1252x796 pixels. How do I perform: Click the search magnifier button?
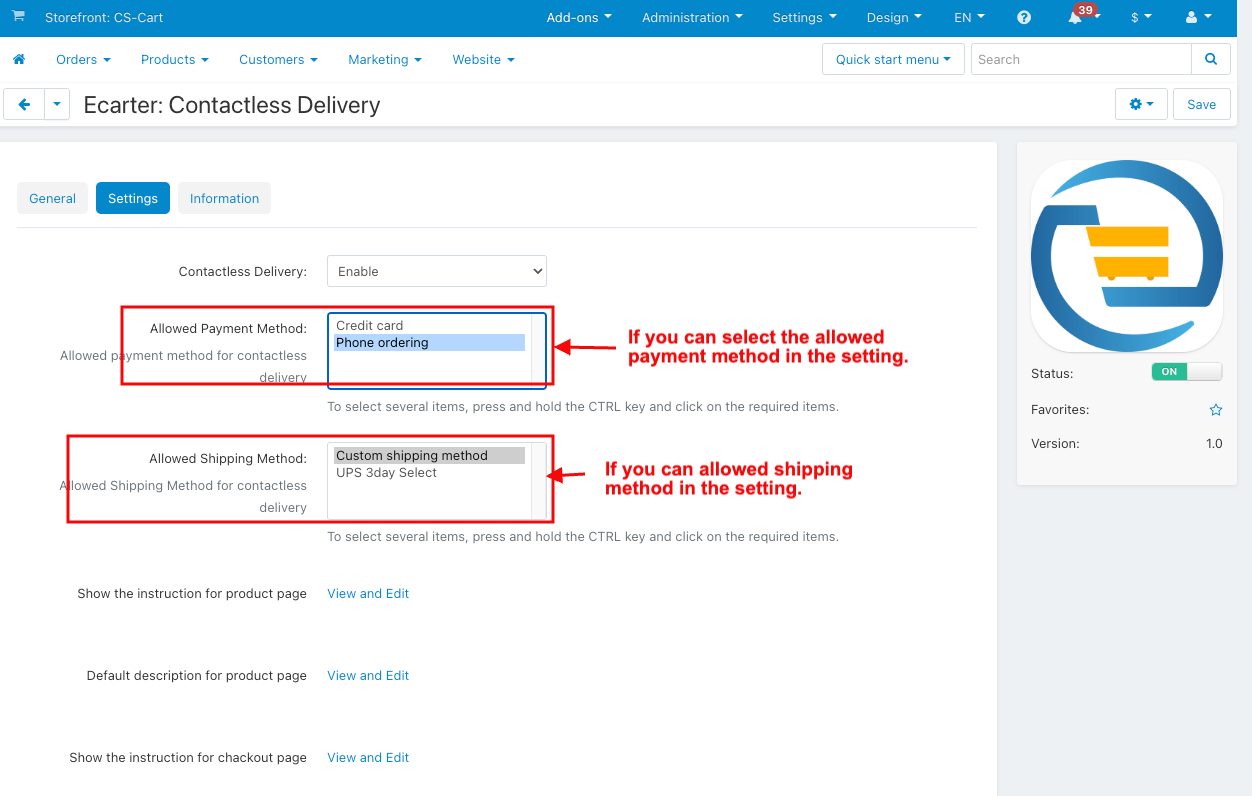[1211, 59]
